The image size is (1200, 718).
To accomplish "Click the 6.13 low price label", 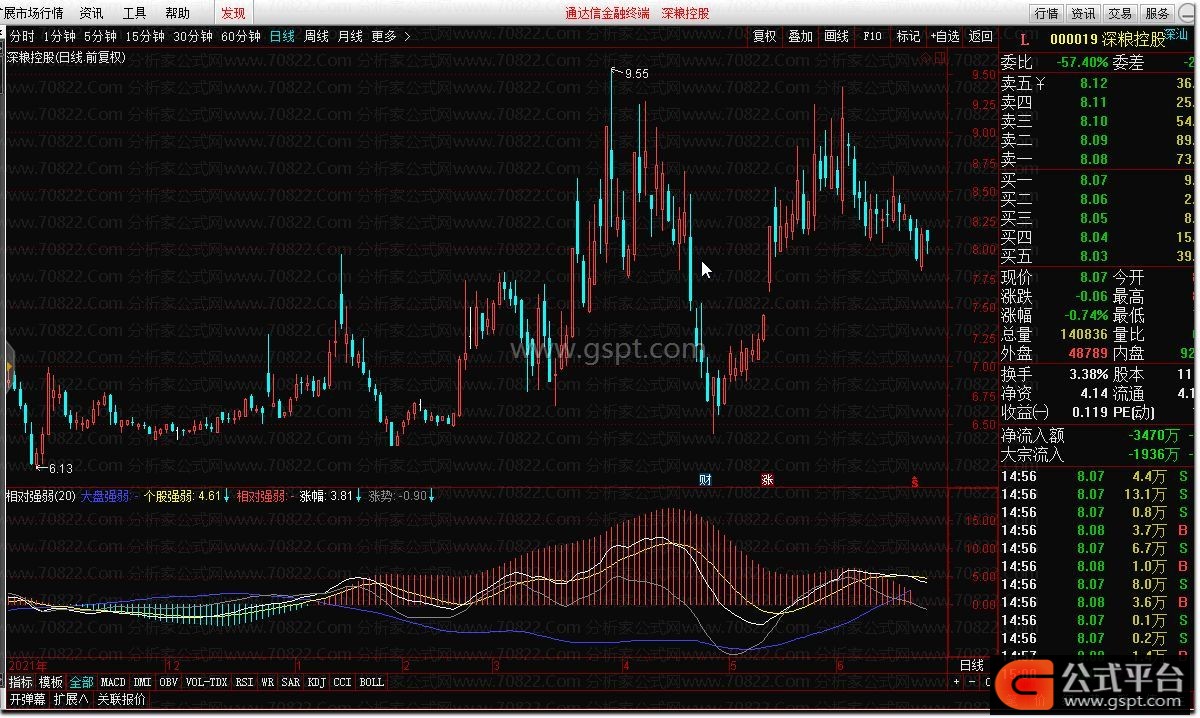I will coord(61,467).
